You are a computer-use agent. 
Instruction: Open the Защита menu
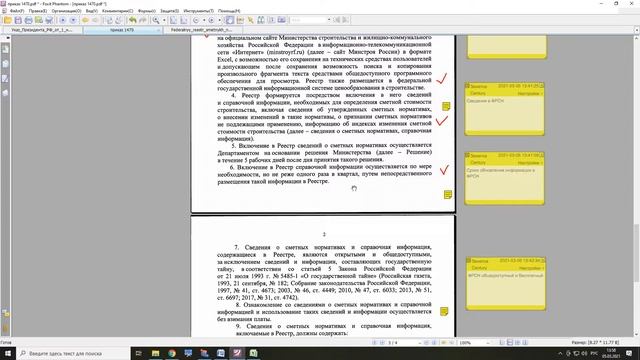169,11
